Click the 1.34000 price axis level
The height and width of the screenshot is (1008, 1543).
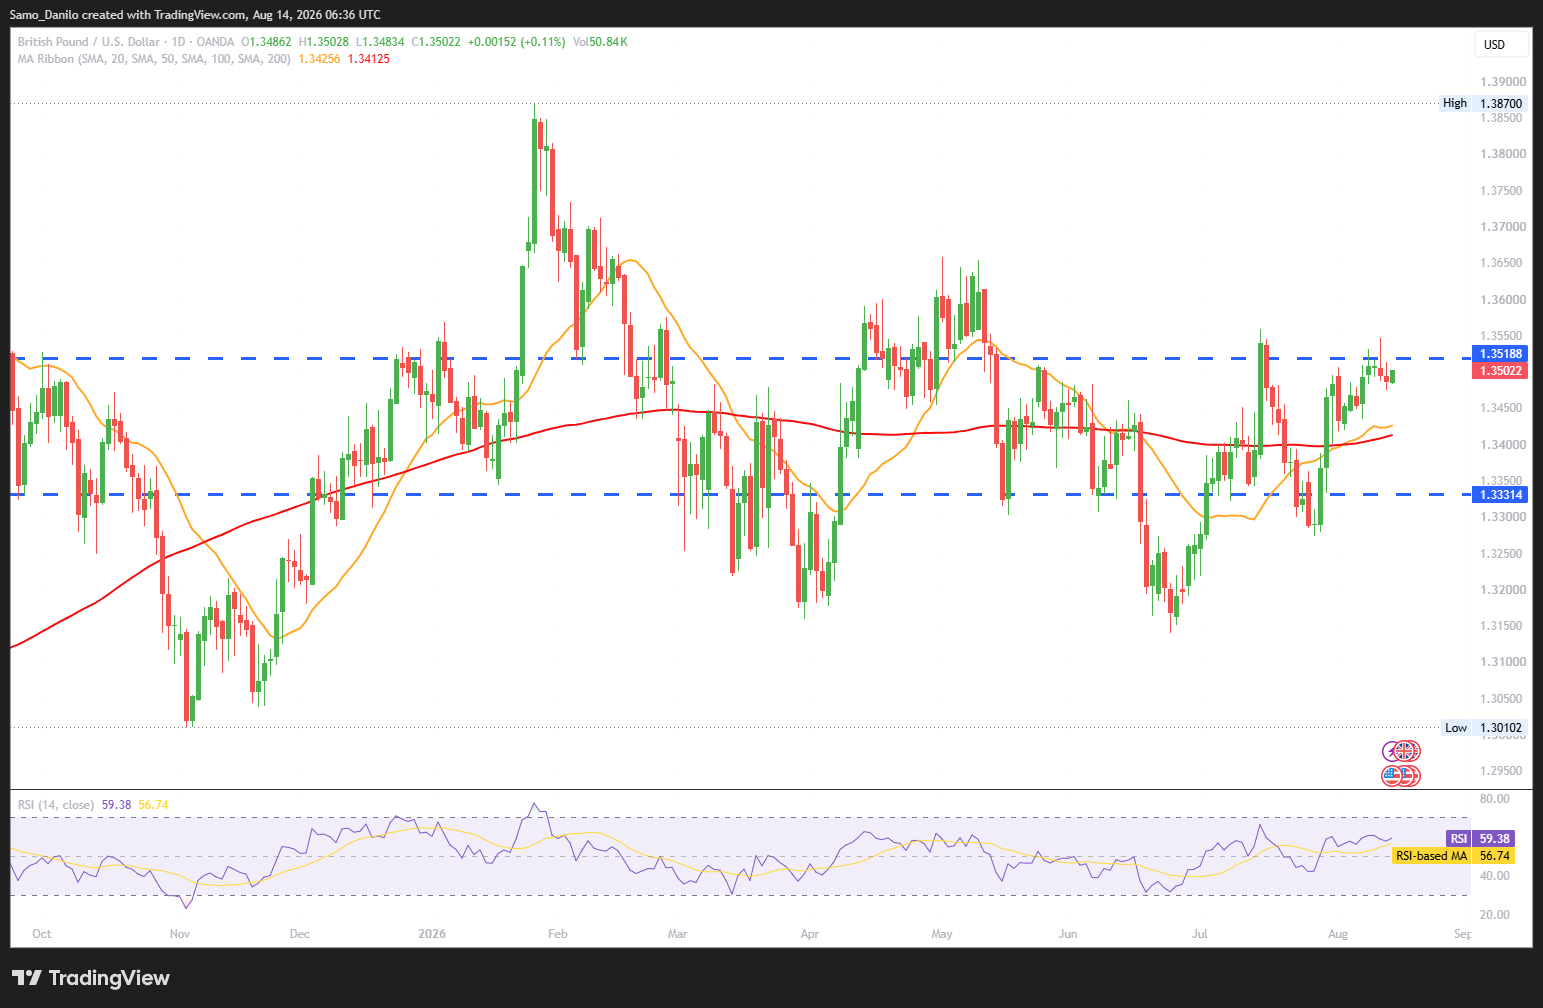click(x=1504, y=445)
